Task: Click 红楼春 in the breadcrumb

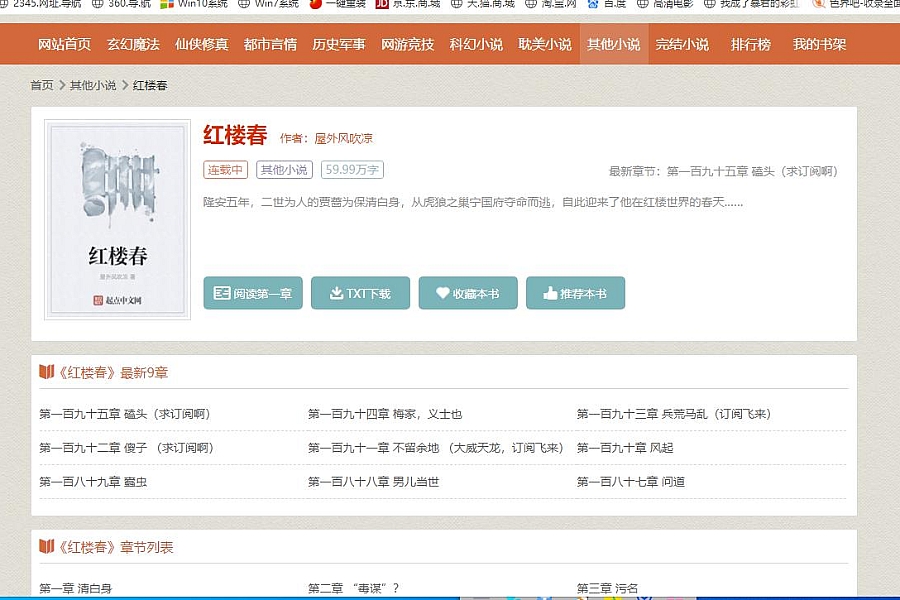Action: (150, 85)
